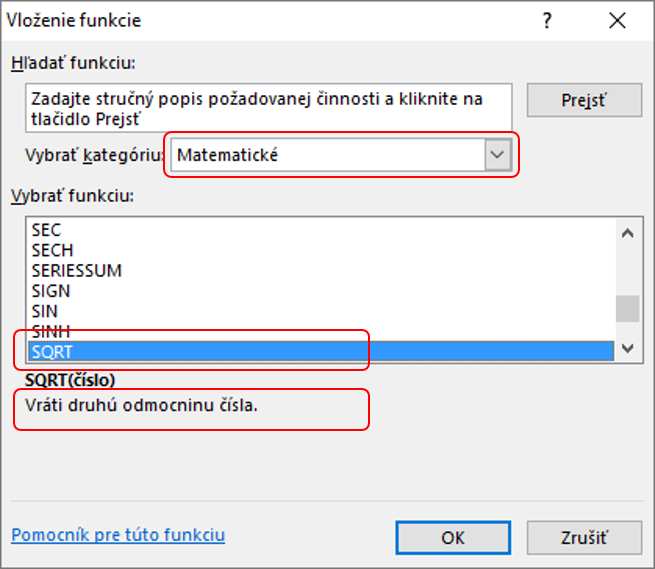Click the Prejsť search button
Screen dimensions: 655x569
coord(584,100)
